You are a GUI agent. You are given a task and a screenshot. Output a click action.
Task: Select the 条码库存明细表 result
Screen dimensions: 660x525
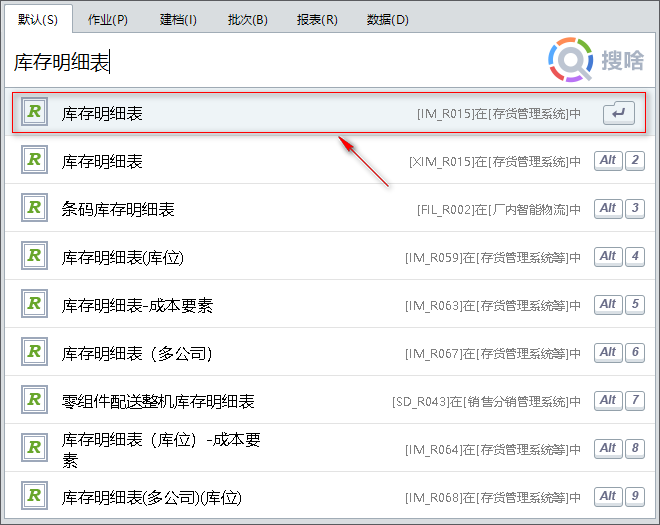coord(330,208)
